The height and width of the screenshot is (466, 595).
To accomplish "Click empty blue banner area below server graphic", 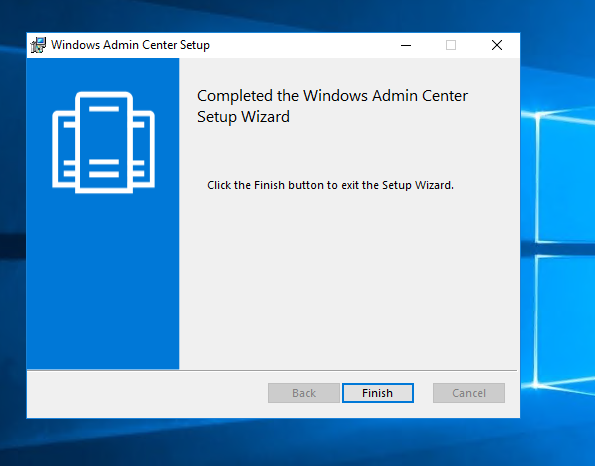I will (103, 281).
